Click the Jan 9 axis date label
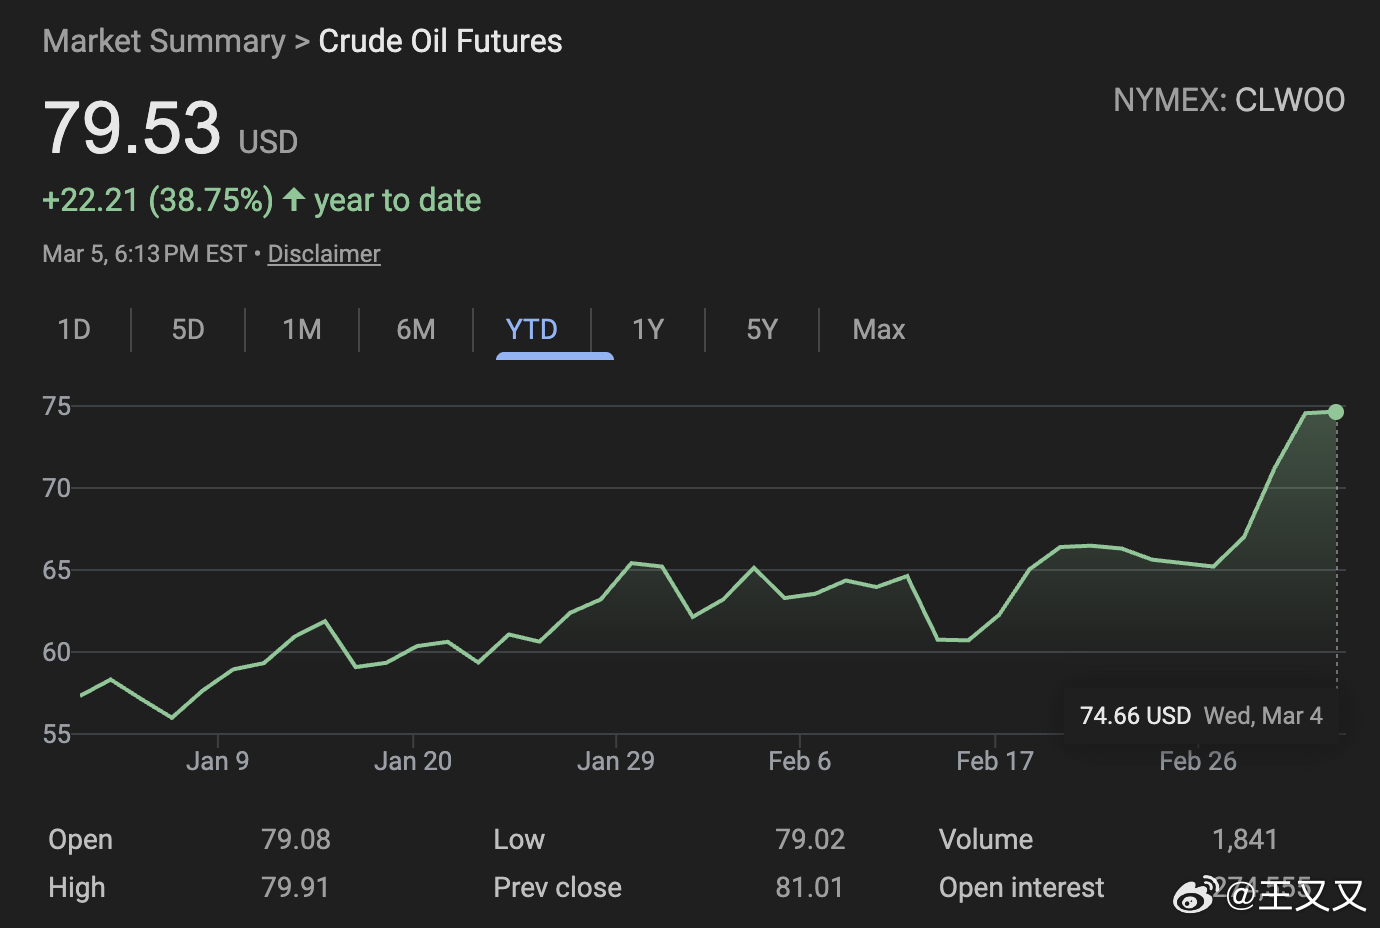The width and height of the screenshot is (1380, 928). [x=217, y=762]
